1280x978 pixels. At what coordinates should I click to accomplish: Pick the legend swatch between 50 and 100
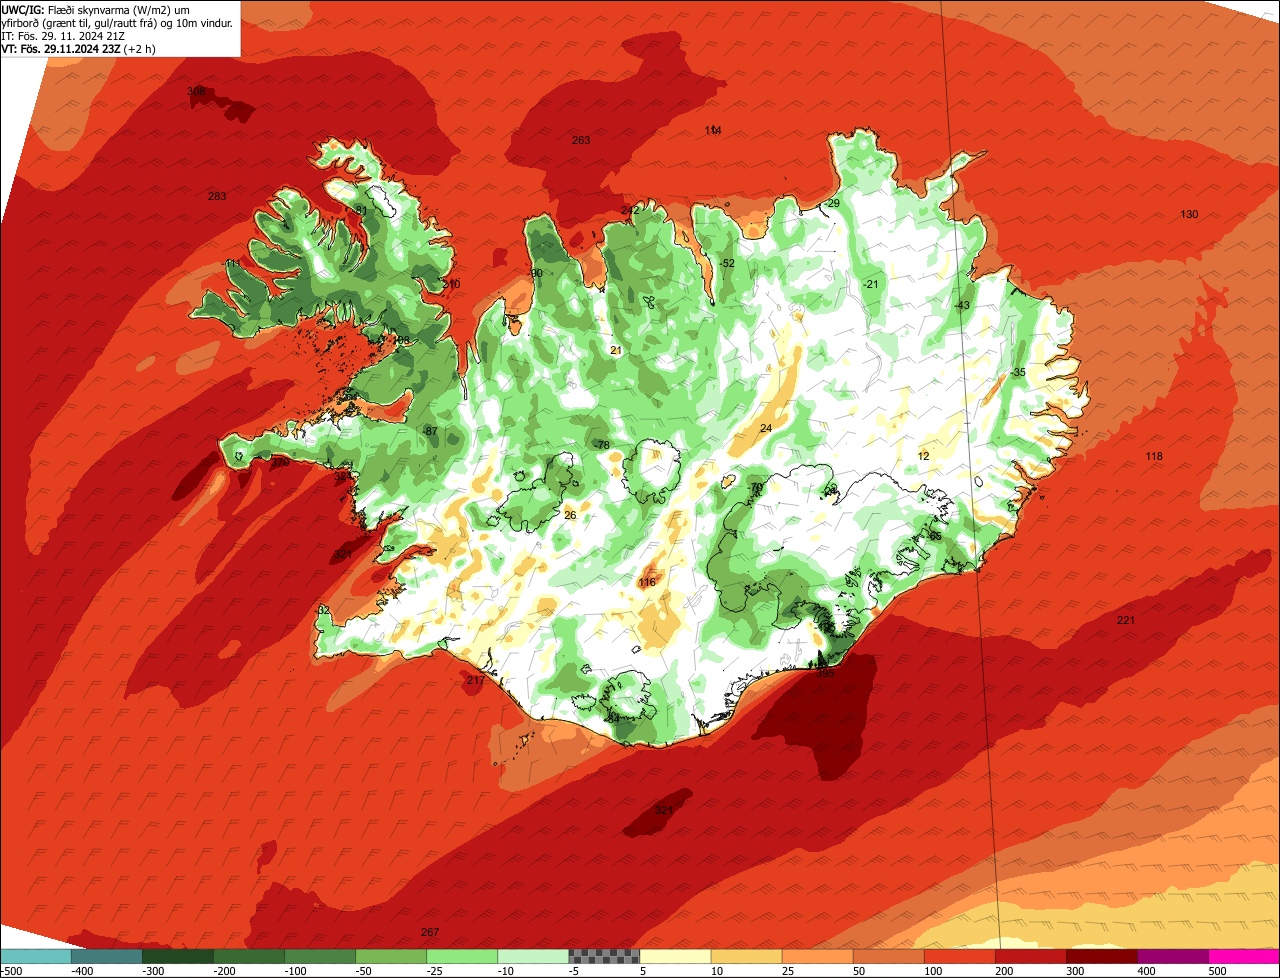click(x=888, y=955)
